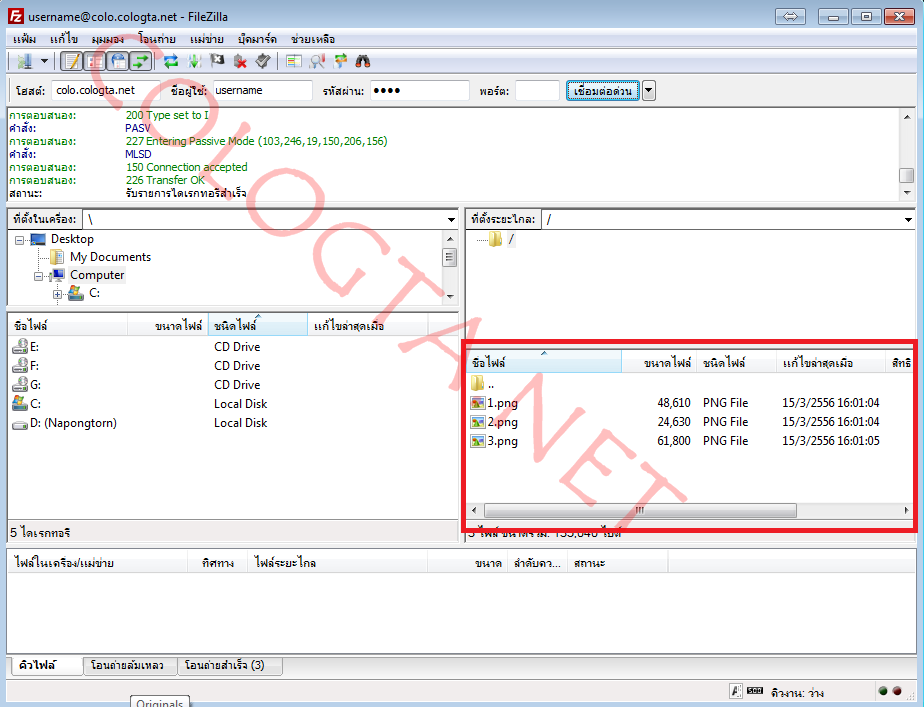Screen dimensions: 924x707
Task: Click the reconnect to server icon
Action: click(x=262, y=61)
